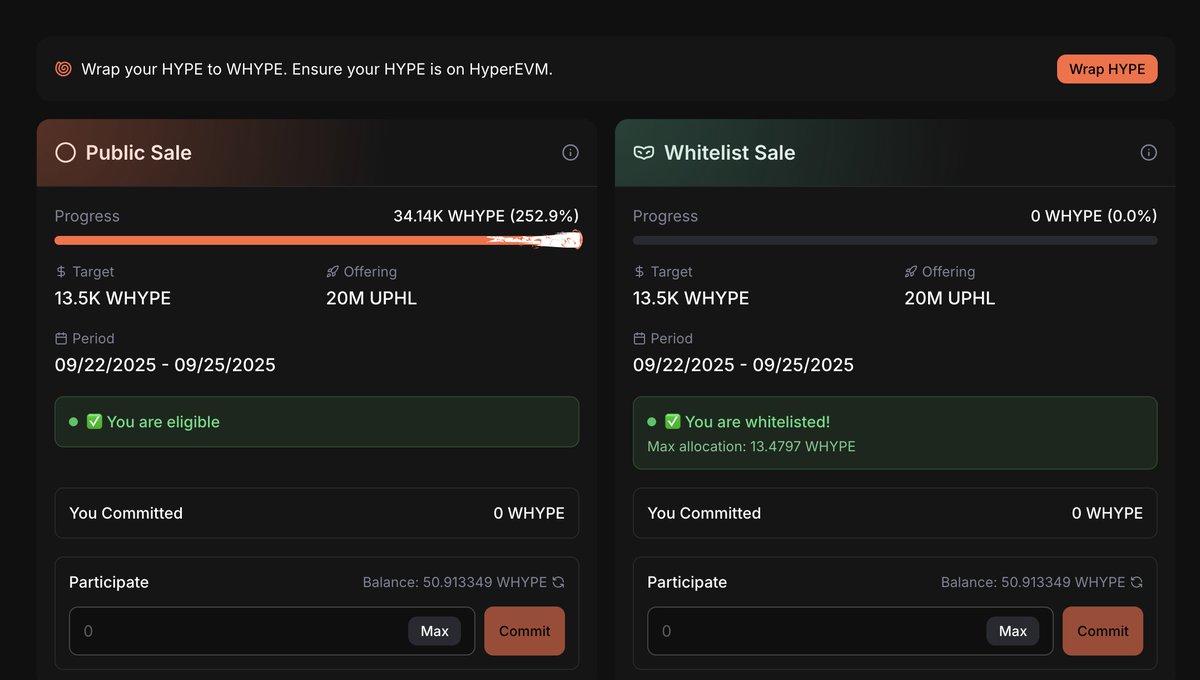Open Public Sale info icon

tap(570, 153)
